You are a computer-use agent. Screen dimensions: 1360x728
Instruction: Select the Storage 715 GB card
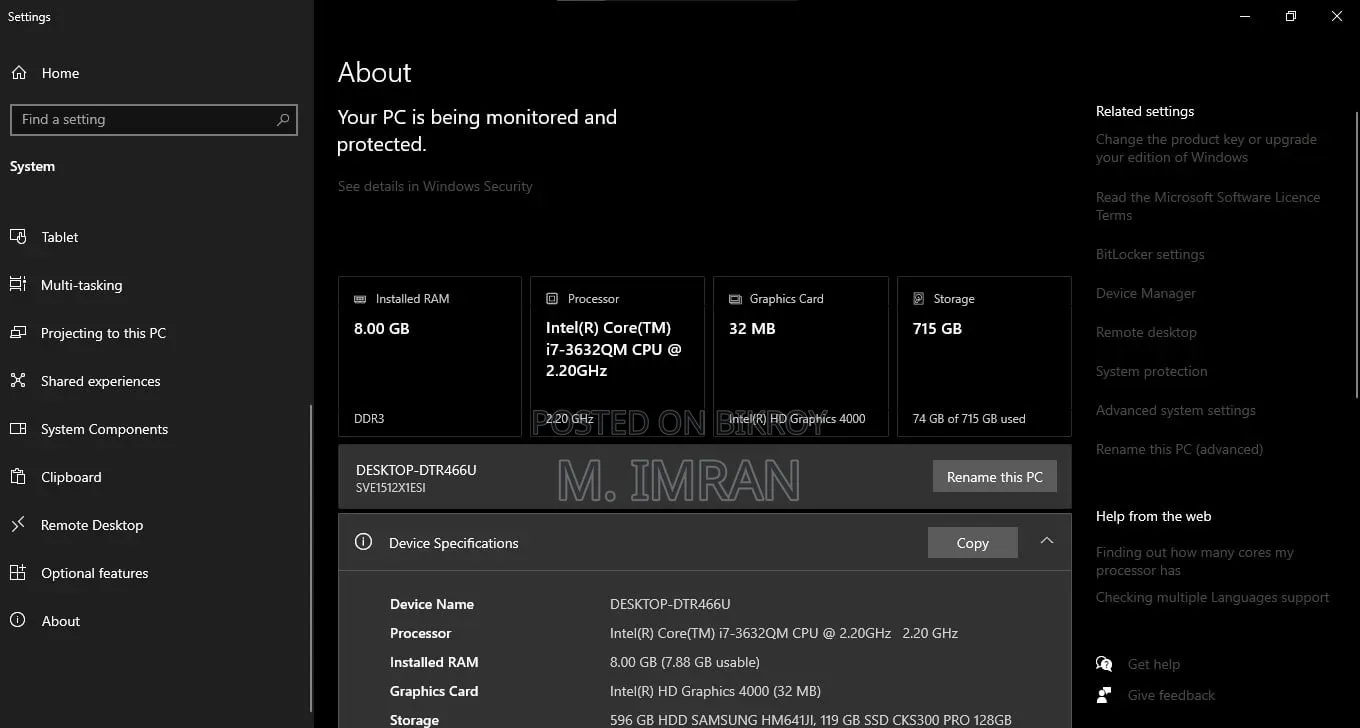coord(984,357)
